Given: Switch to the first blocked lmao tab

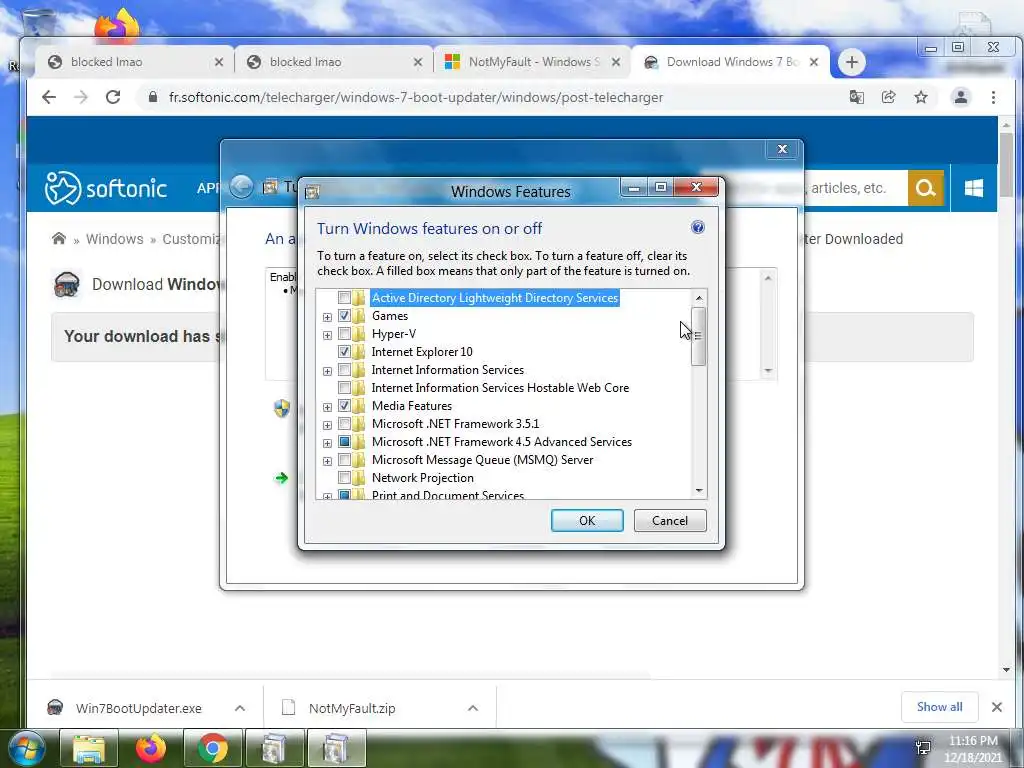Looking at the screenshot, I should click(x=133, y=62).
